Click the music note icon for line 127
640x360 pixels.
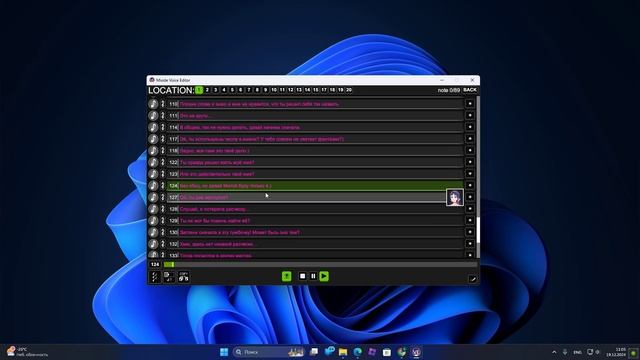153,197
